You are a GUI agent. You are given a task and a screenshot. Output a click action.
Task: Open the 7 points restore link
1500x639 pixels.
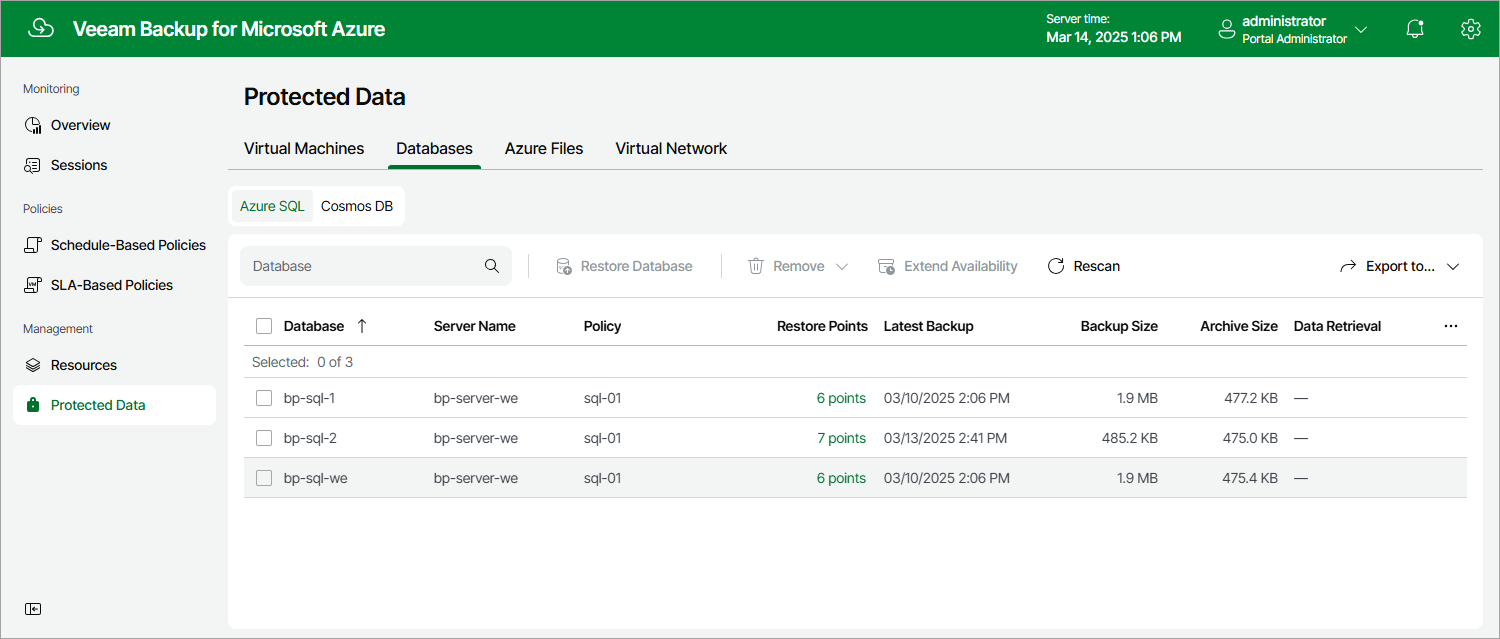[841, 438]
